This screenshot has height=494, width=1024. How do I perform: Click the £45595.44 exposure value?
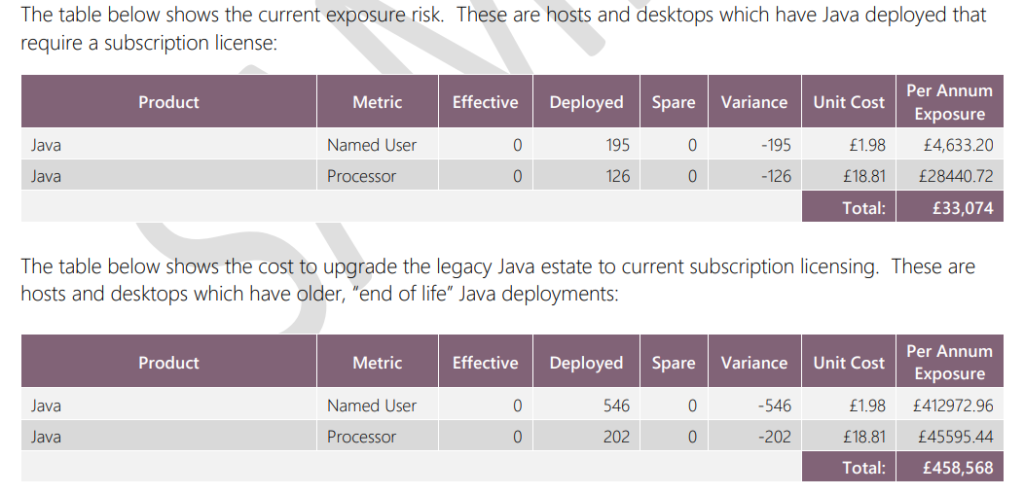(x=955, y=437)
